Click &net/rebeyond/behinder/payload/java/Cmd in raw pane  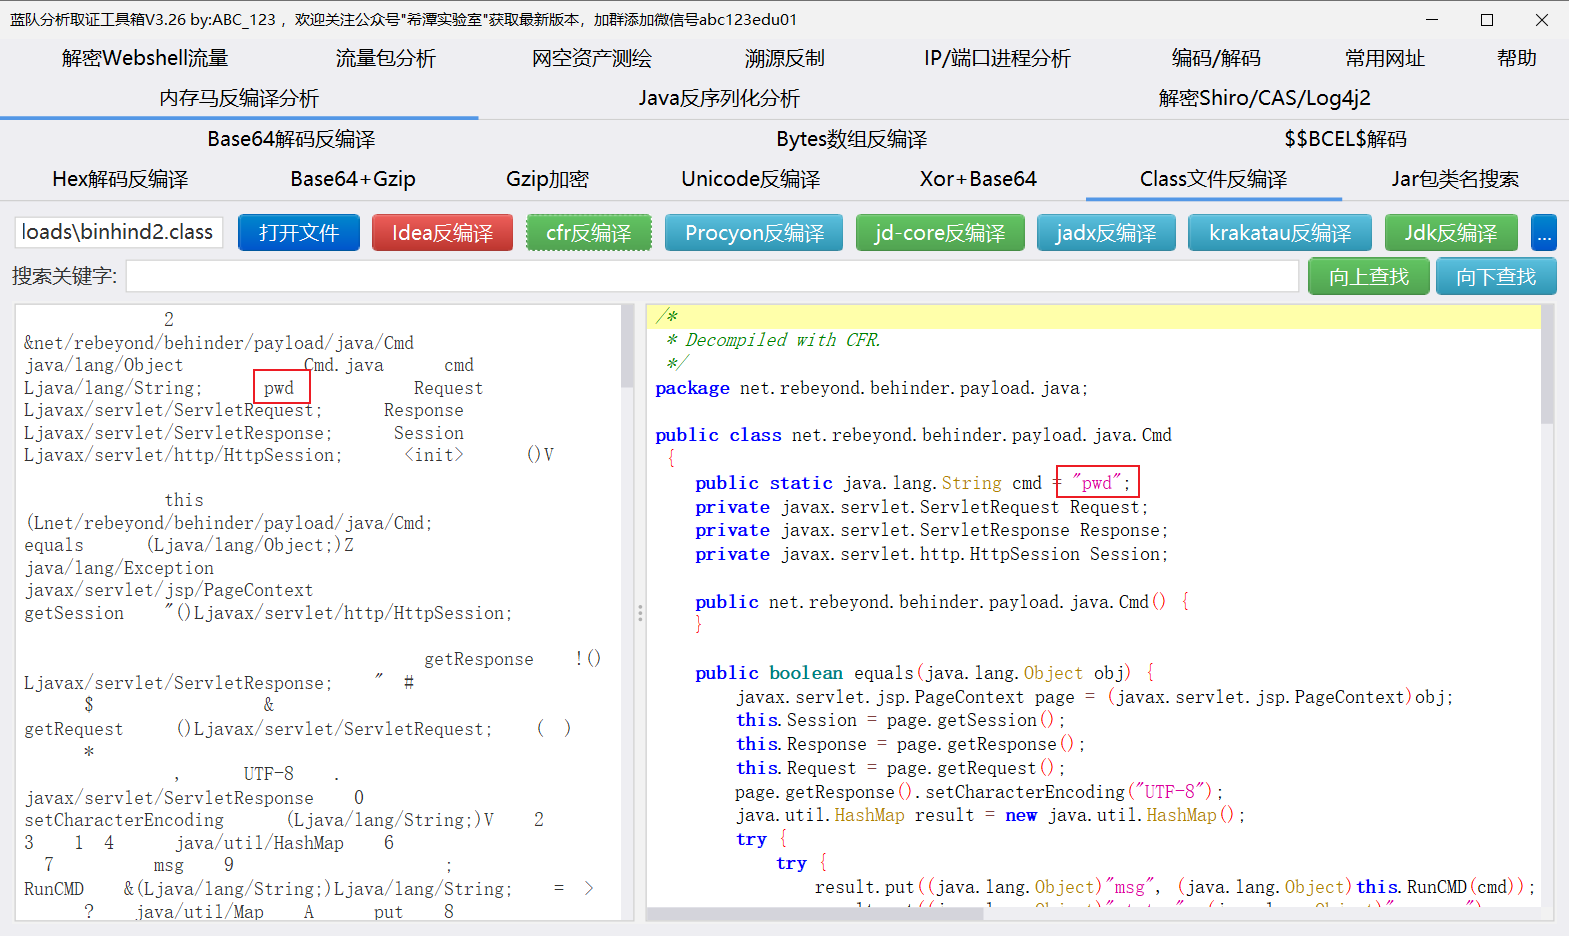(x=219, y=343)
